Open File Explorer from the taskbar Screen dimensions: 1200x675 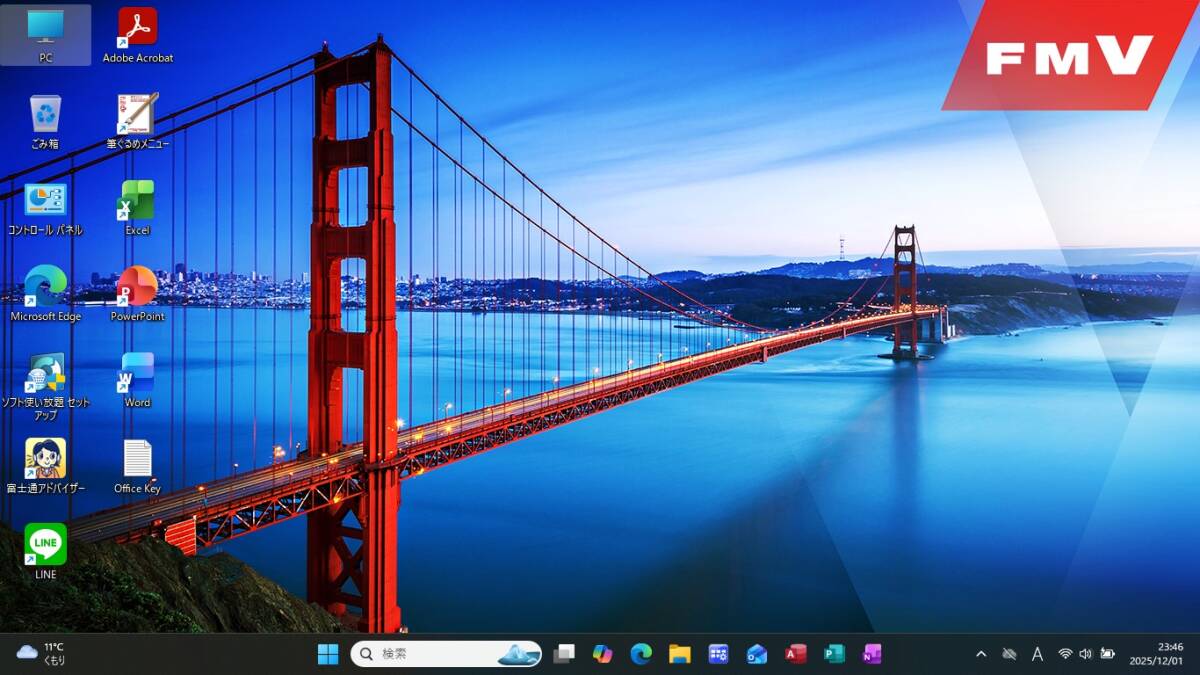pyautogui.click(x=680, y=654)
